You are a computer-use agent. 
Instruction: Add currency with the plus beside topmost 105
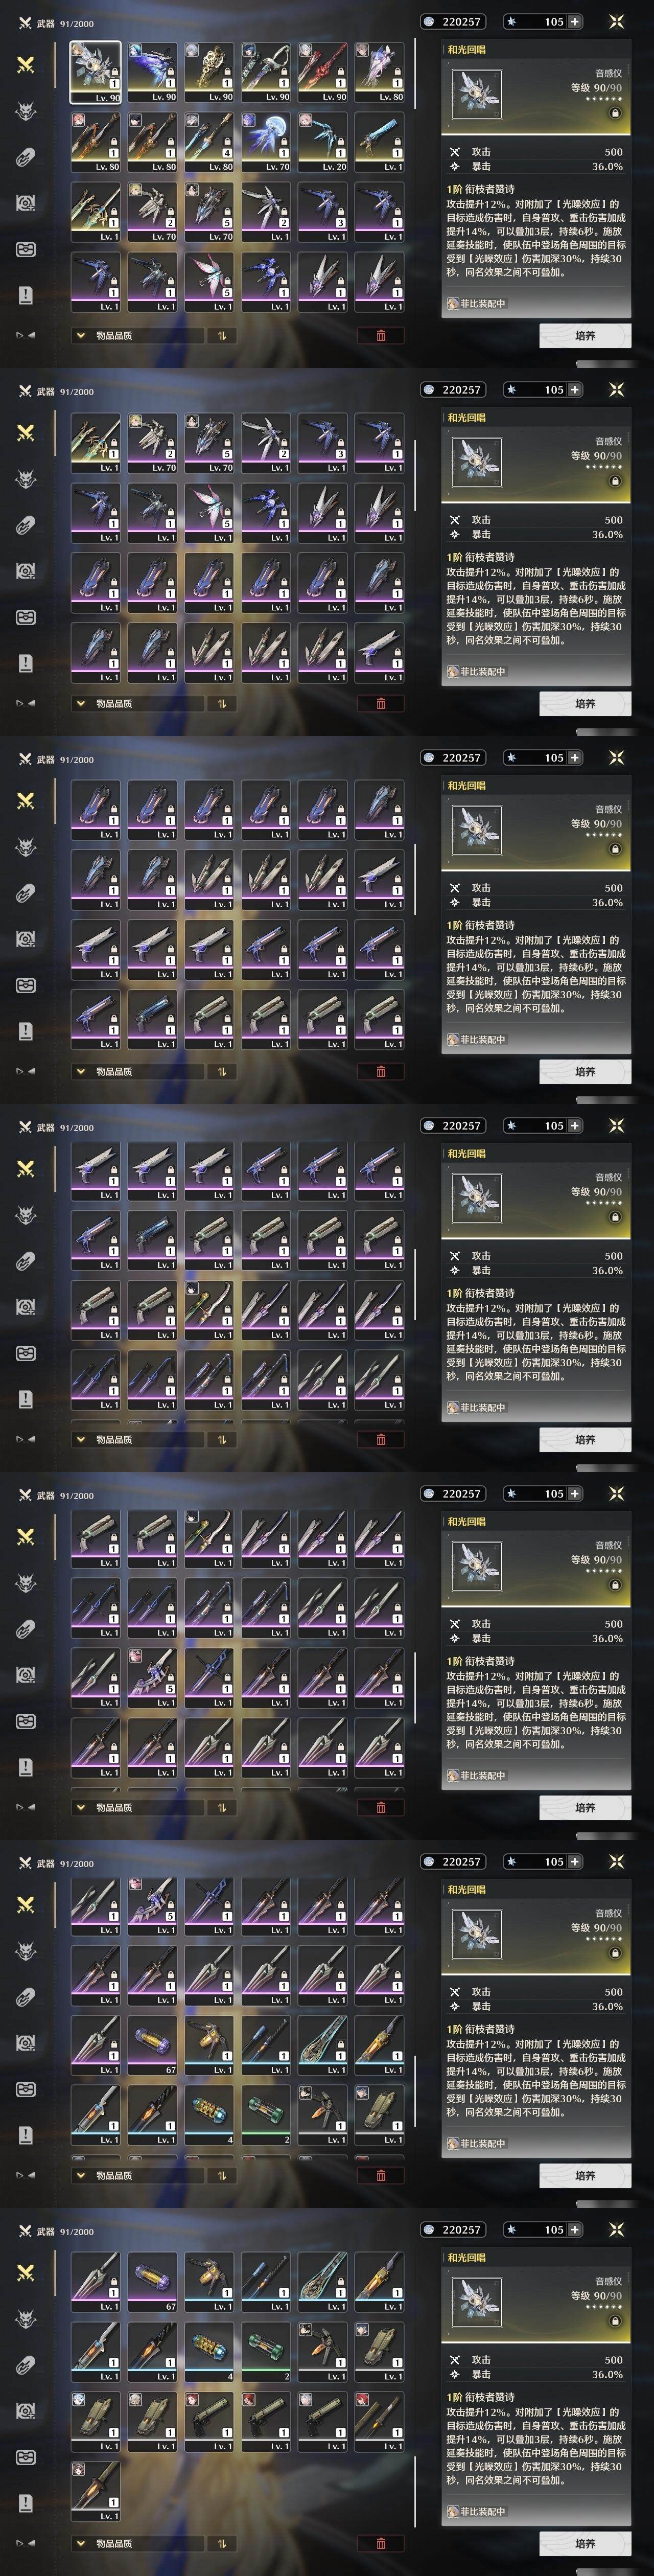click(575, 21)
